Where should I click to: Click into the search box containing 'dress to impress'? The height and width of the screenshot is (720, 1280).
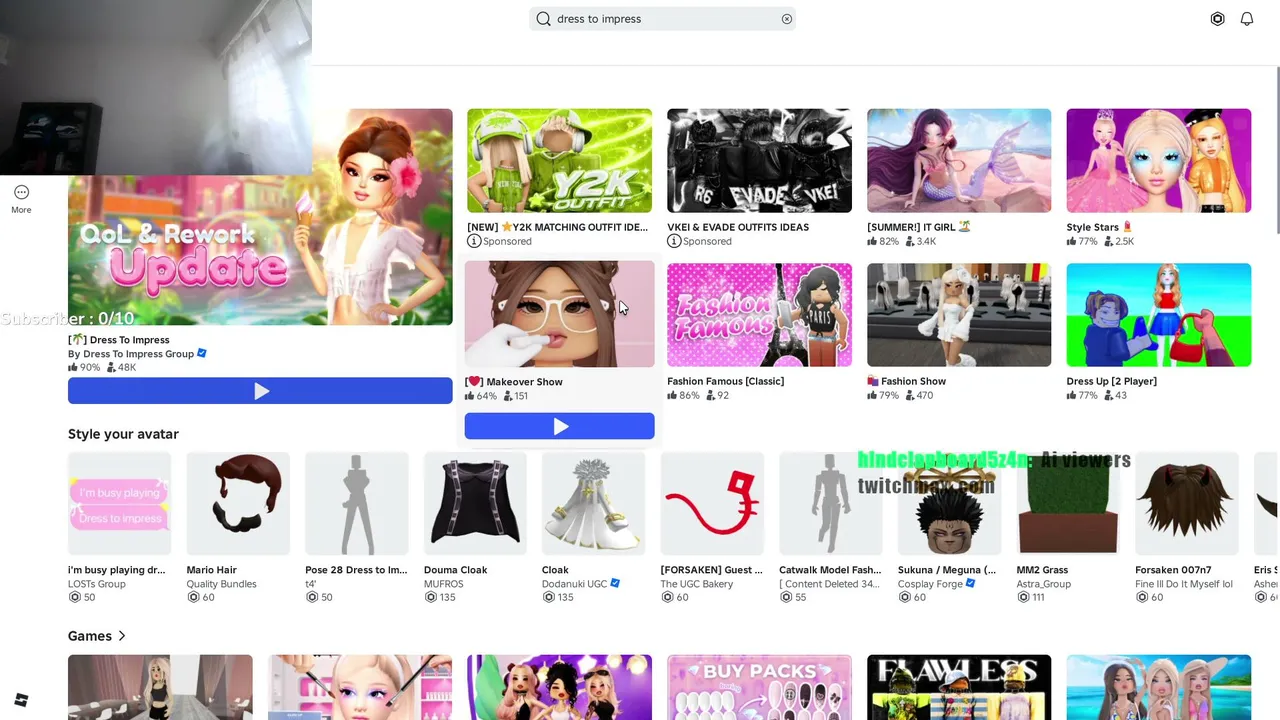point(663,19)
